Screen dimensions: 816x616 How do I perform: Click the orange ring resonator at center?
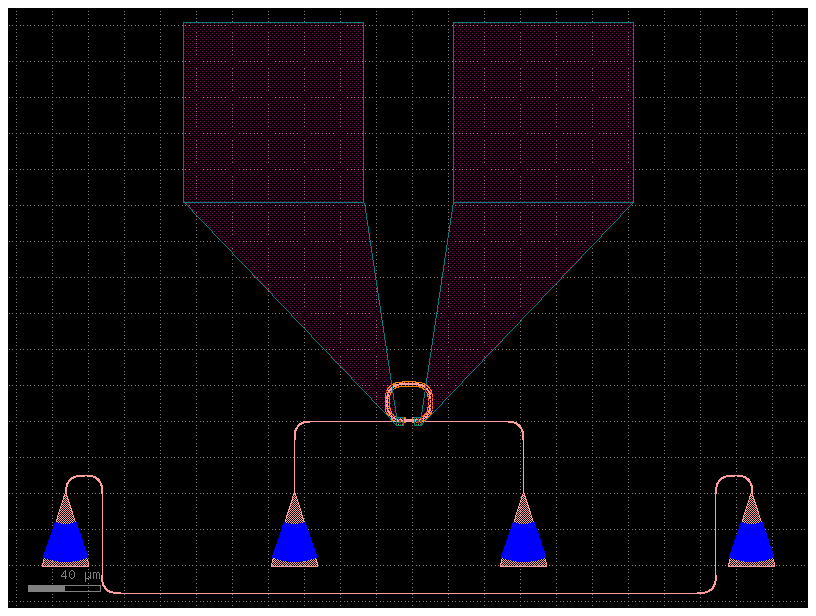pyautogui.click(x=409, y=385)
